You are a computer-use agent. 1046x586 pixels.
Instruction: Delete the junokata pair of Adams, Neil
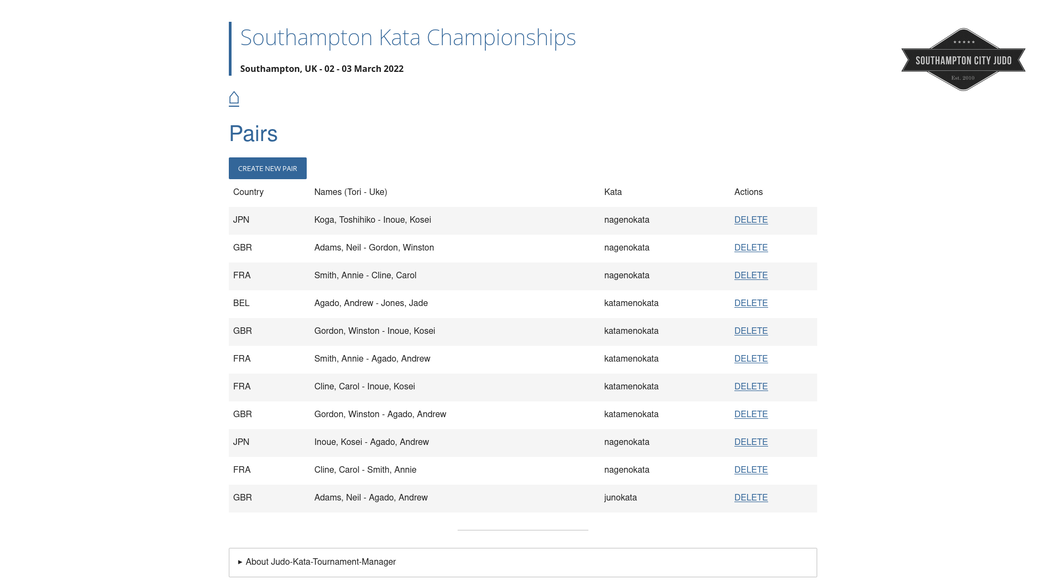point(750,498)
